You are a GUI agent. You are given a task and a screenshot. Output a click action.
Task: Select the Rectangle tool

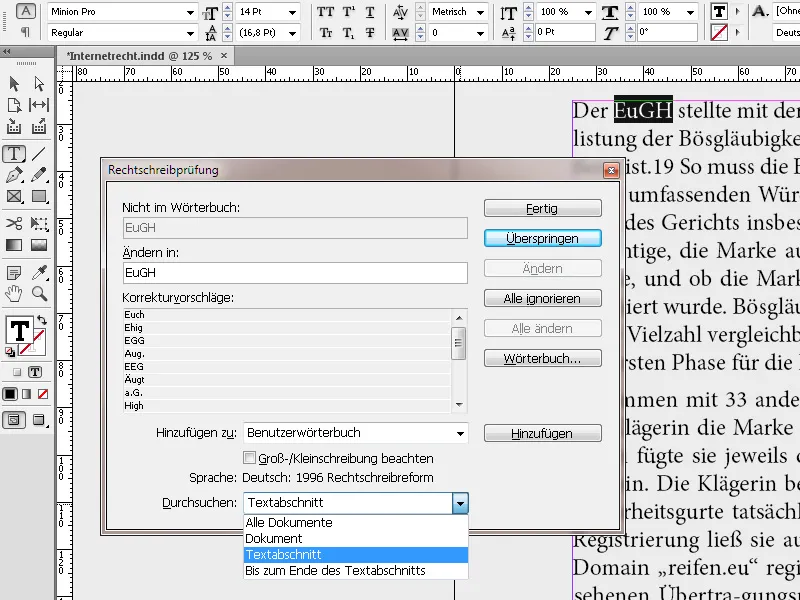[39, 196]
